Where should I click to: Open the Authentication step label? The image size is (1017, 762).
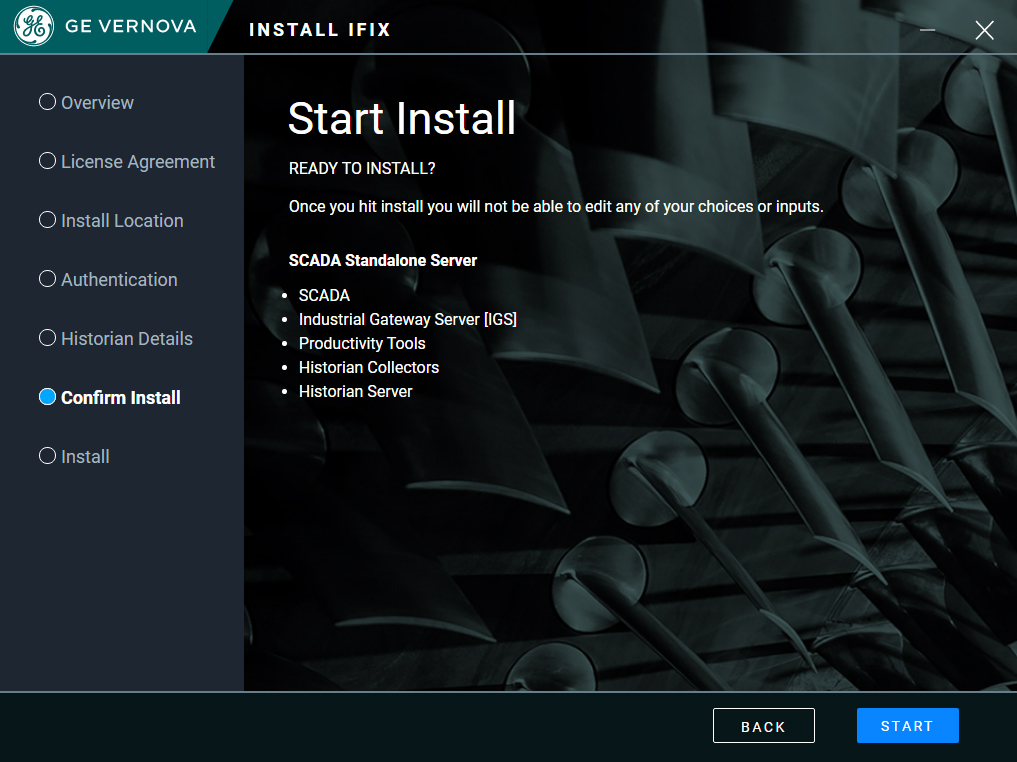click(119, 280)
